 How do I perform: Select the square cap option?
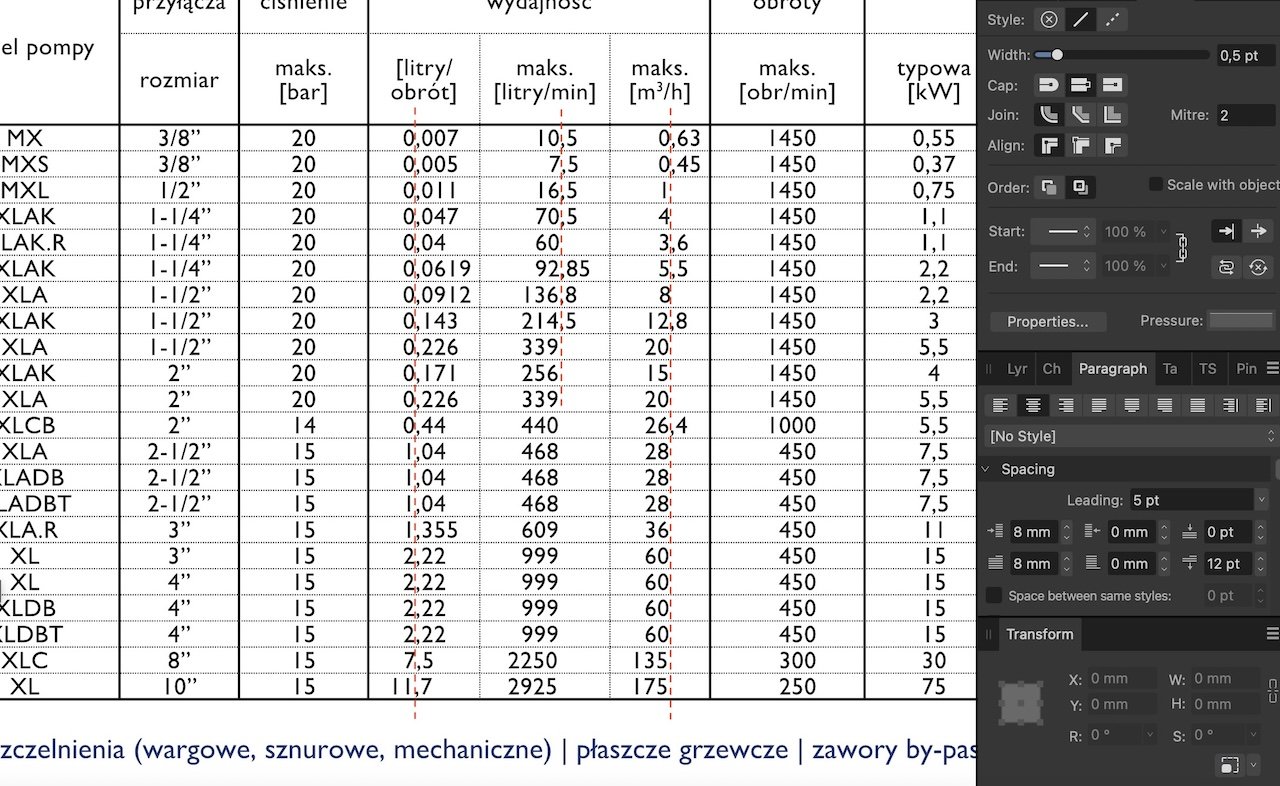point(1112,85)
